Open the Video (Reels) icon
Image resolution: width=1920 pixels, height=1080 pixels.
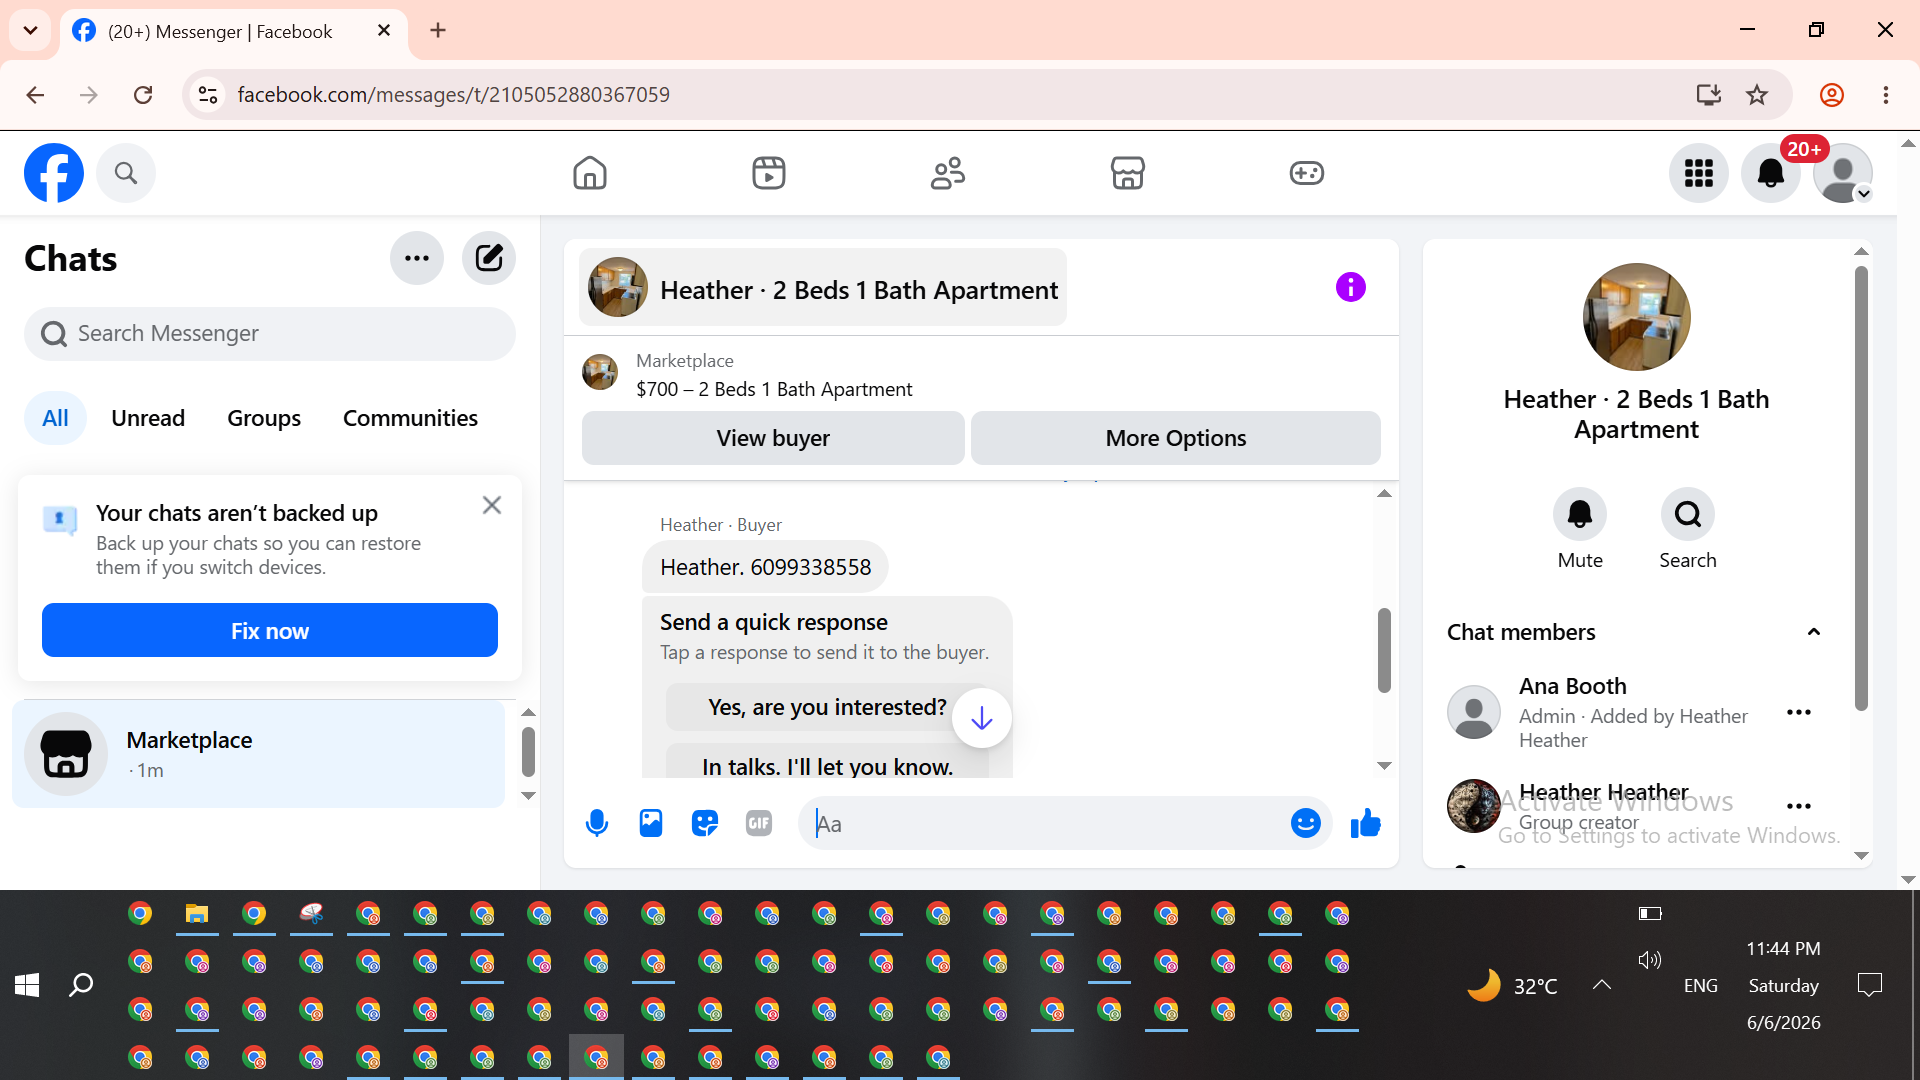point(769,173)
